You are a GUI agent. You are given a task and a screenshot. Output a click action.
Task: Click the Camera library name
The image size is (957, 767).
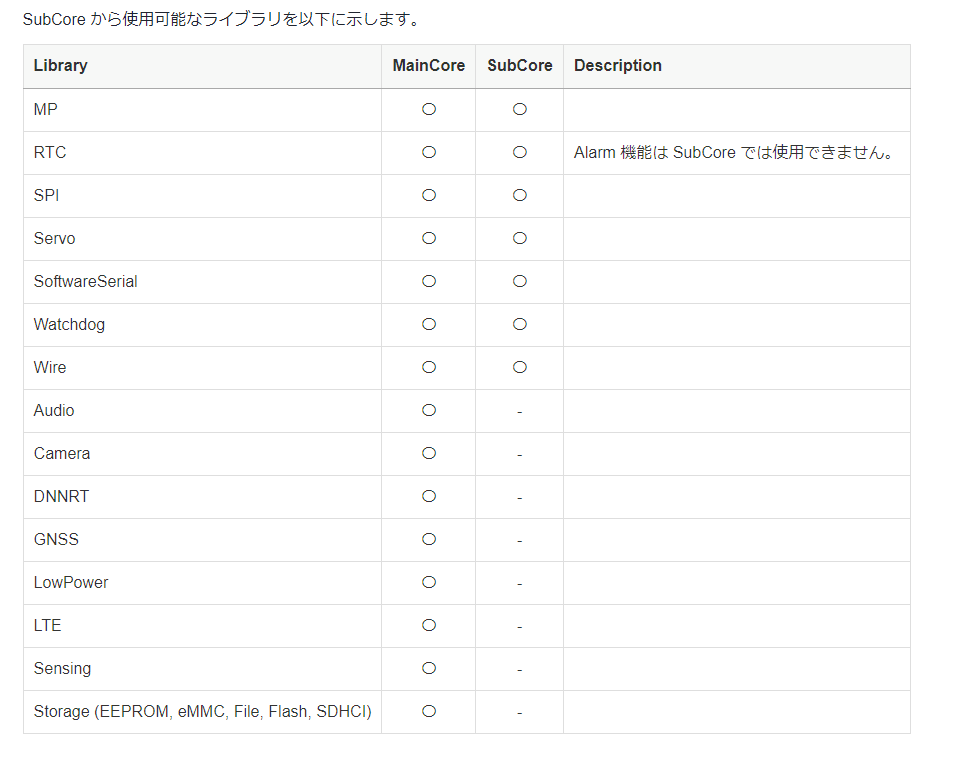point(62,454)
